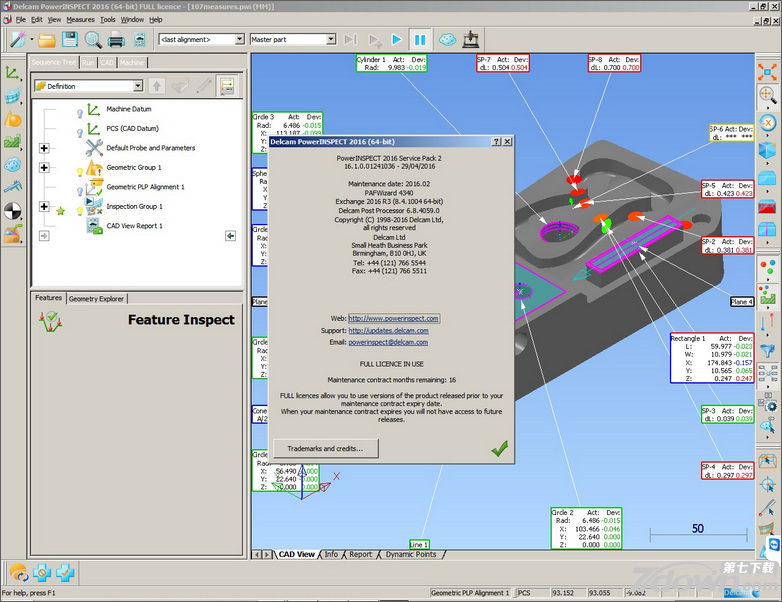
Task: Click the point cloud icon in left sidebar
Action: point(12,165)
